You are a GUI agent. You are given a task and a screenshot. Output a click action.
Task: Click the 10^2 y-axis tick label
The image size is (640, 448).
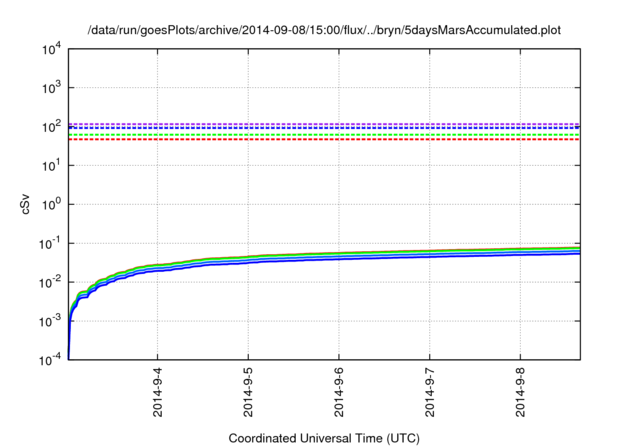(51, 127)
